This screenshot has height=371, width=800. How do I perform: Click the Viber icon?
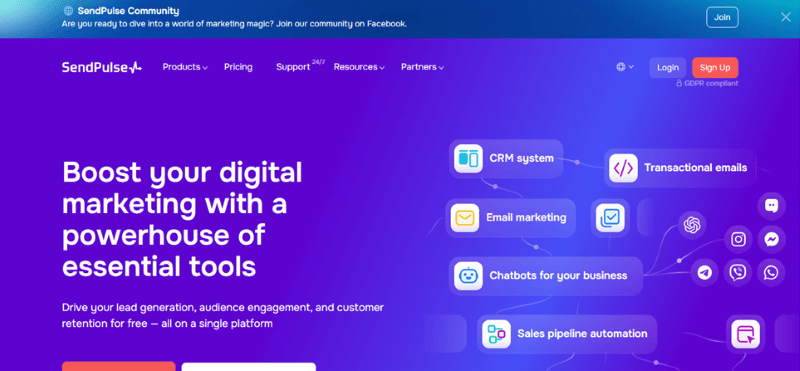(738, 273)
